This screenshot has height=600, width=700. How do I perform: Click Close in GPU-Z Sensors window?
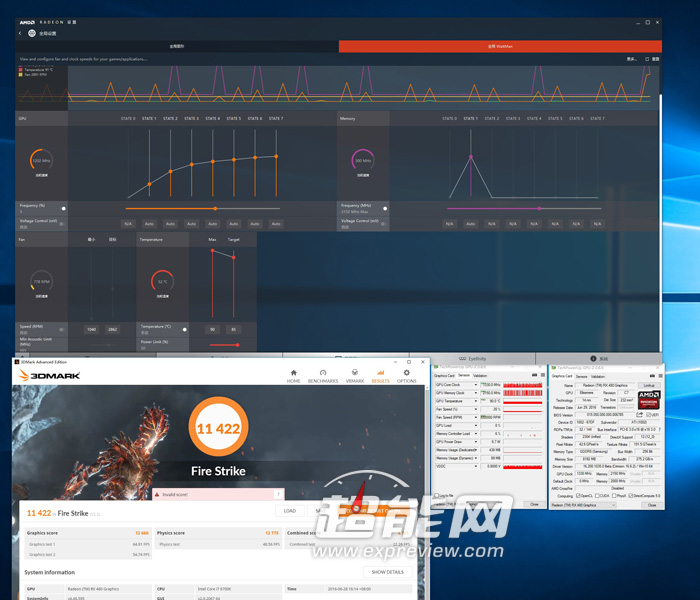534,504
